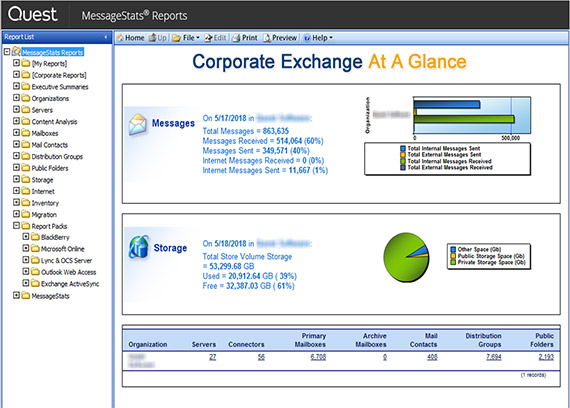This screenshot has width=570, height=408.
Task: Open the Help dropdown menu
Action: pyautogui.click(x=318, y=38)
